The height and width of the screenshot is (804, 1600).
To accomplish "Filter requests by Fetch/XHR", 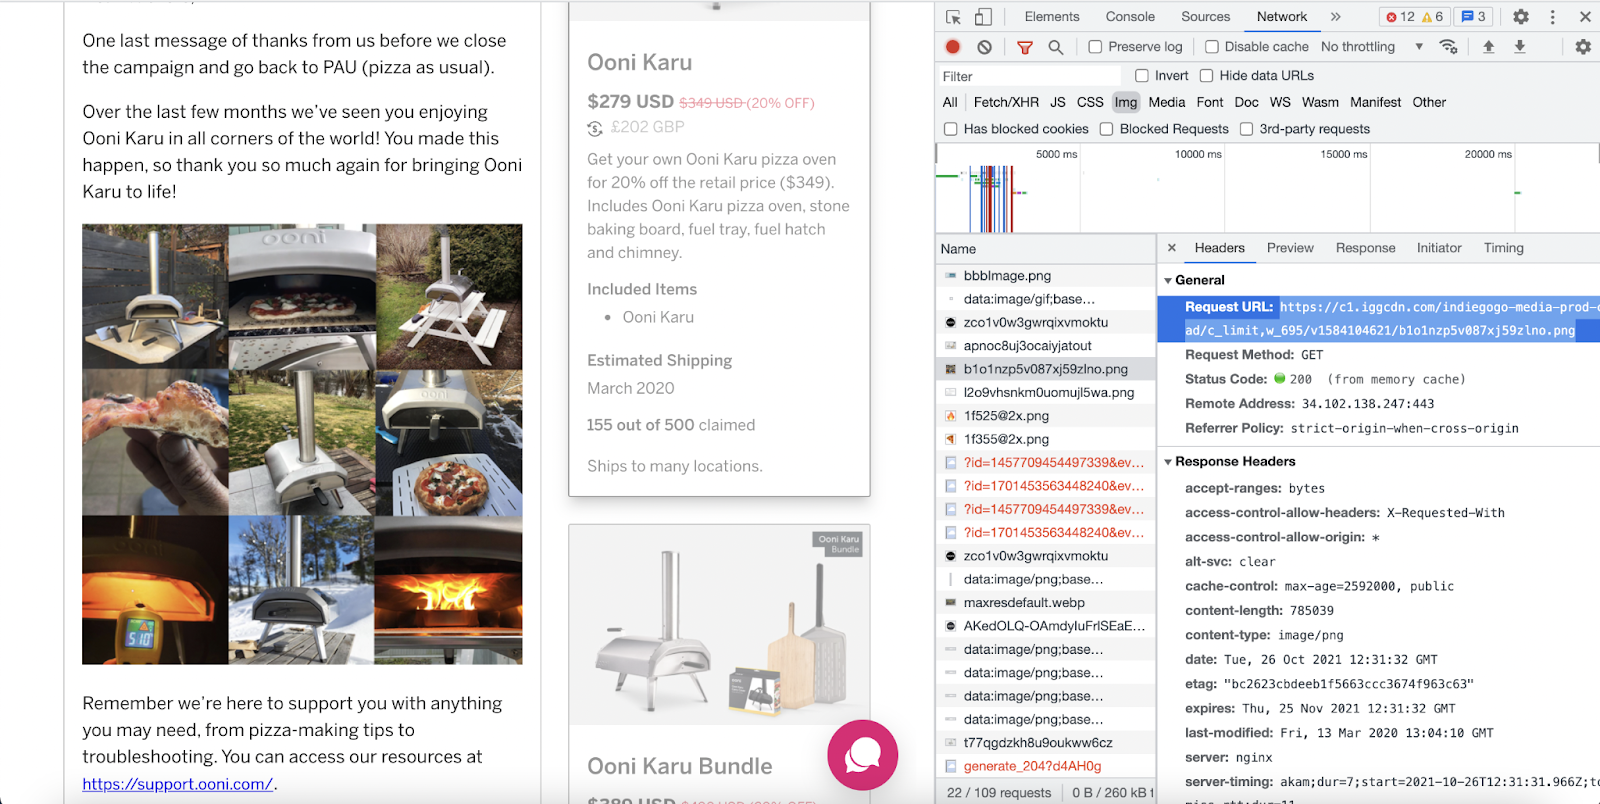I will (1006, 103).
